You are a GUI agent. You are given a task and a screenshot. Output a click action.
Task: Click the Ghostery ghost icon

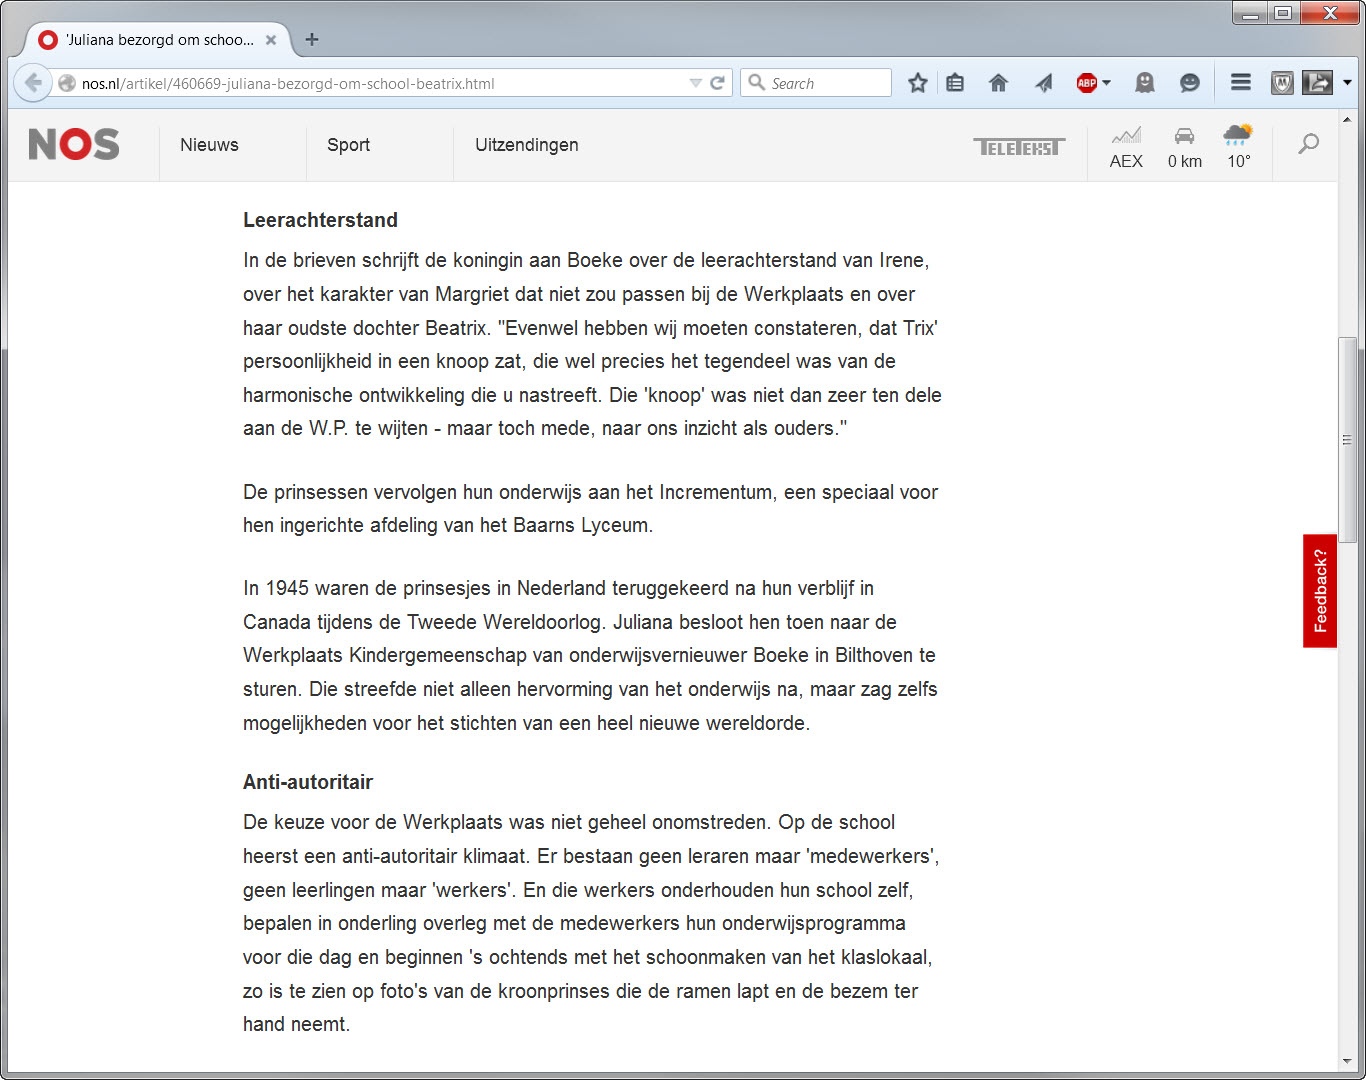[x=1145, y=83]
